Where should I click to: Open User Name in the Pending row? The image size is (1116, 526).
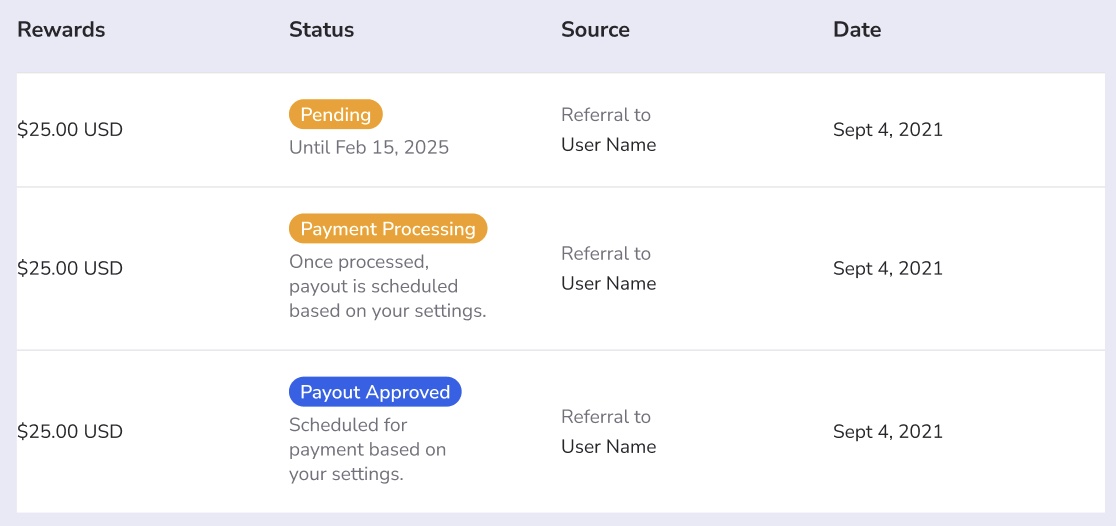(608, 145)
